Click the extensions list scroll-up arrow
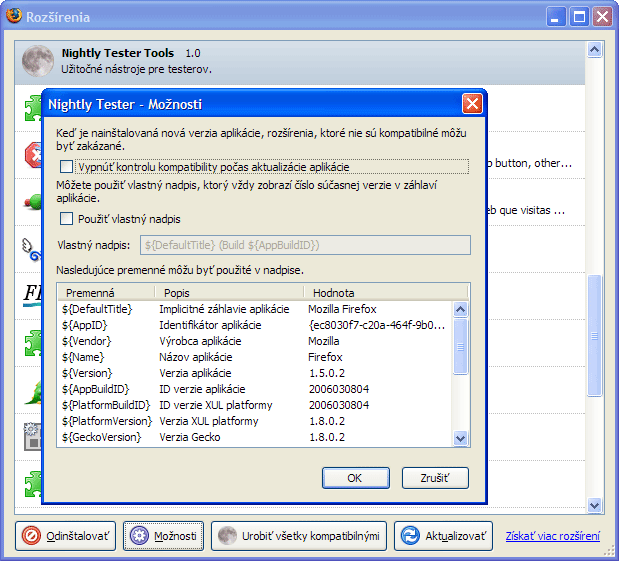This screenshot has width=619, height=561. (x=595, y=50)
